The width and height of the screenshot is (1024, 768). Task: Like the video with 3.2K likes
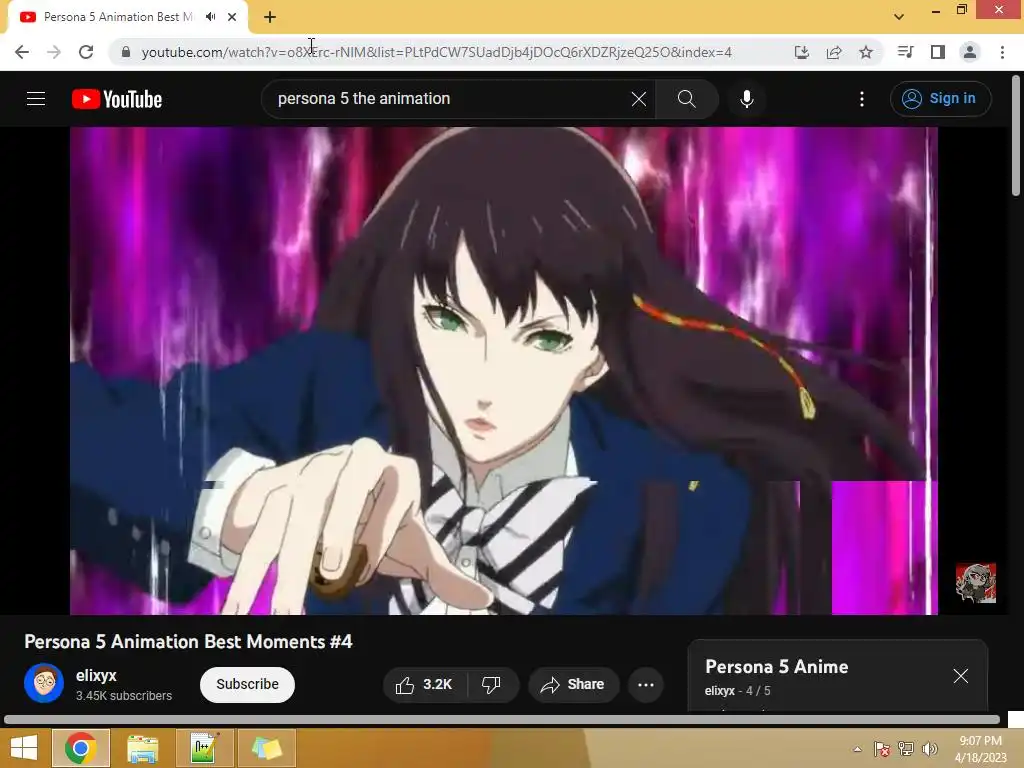pos(424,684)
